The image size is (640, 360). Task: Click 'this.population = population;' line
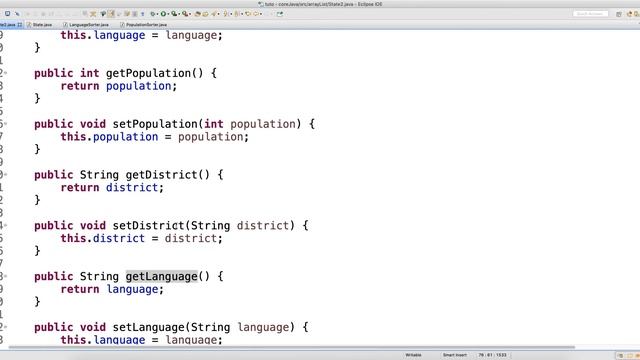coord(154,137)
